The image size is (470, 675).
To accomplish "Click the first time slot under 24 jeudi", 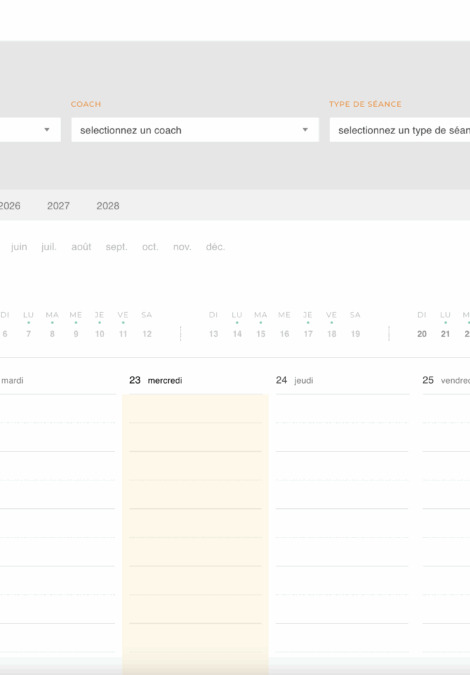I will 342,409.
